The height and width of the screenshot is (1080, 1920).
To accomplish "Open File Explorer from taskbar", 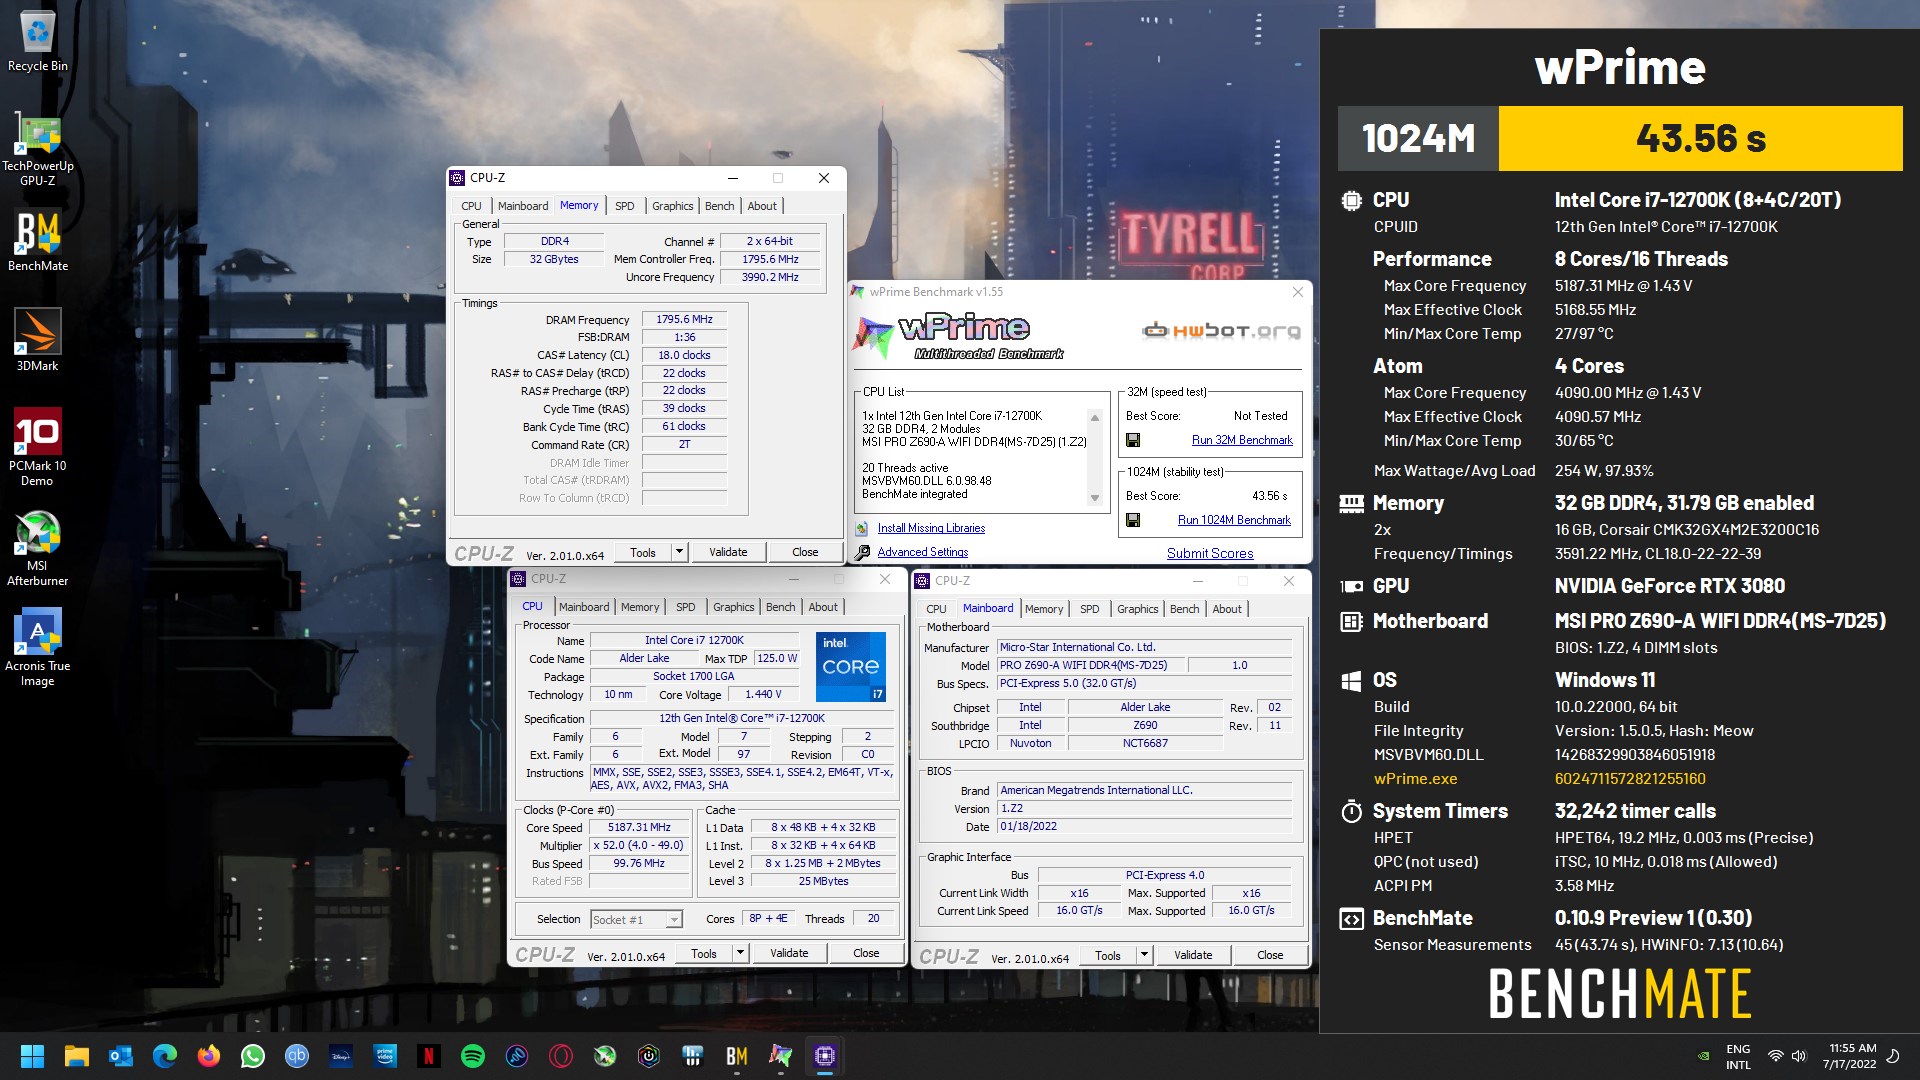I will click(77, 1056).
